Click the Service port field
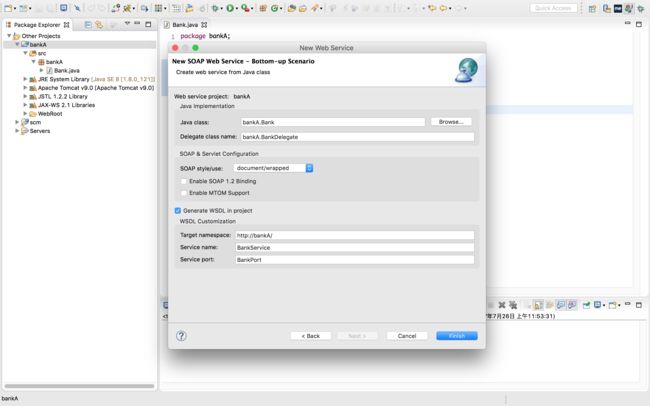650x406 pixels. pos(354,260)
